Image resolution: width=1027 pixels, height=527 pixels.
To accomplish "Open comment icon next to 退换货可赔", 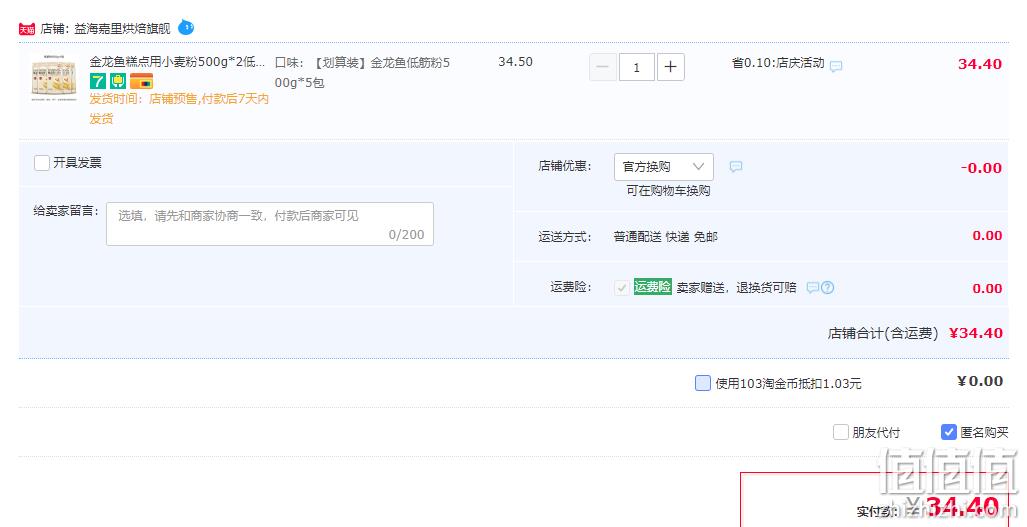I will click(x=813, y=287).
